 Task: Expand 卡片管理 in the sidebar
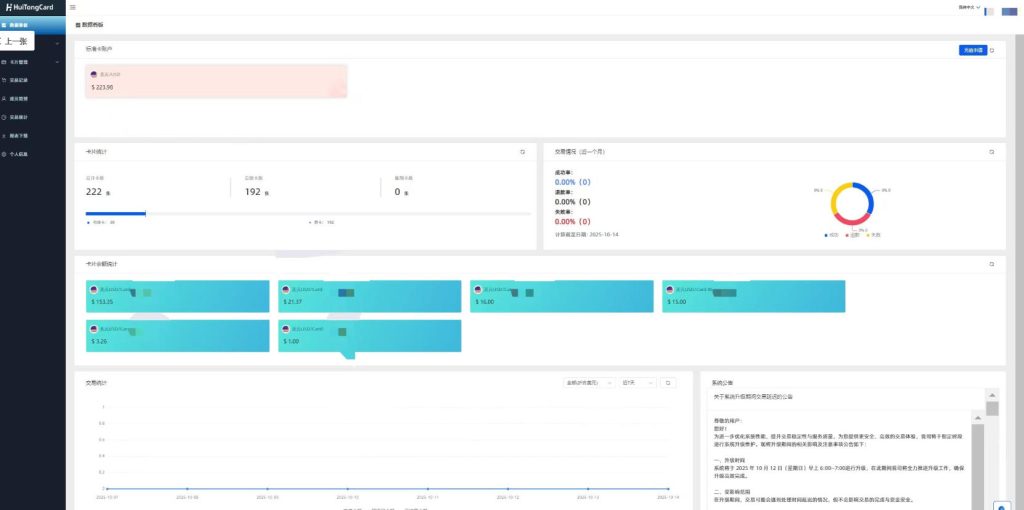(x=32, y=62)
